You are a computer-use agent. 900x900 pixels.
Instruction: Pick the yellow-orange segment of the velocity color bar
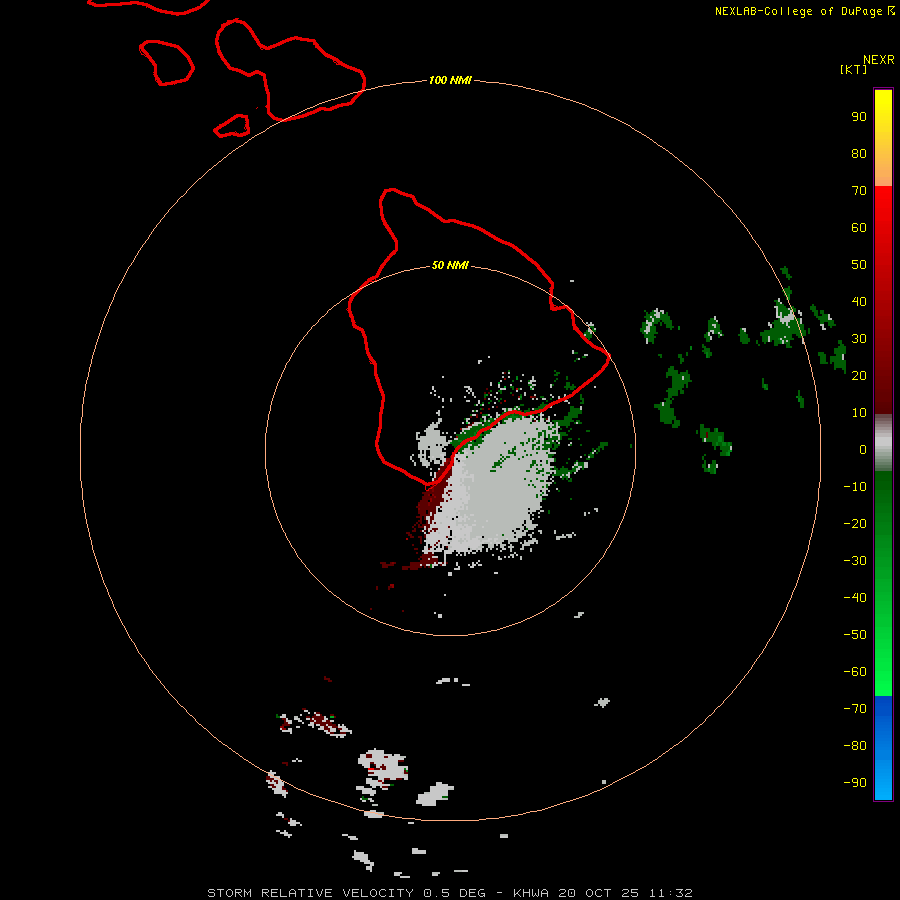pos(883,138)
